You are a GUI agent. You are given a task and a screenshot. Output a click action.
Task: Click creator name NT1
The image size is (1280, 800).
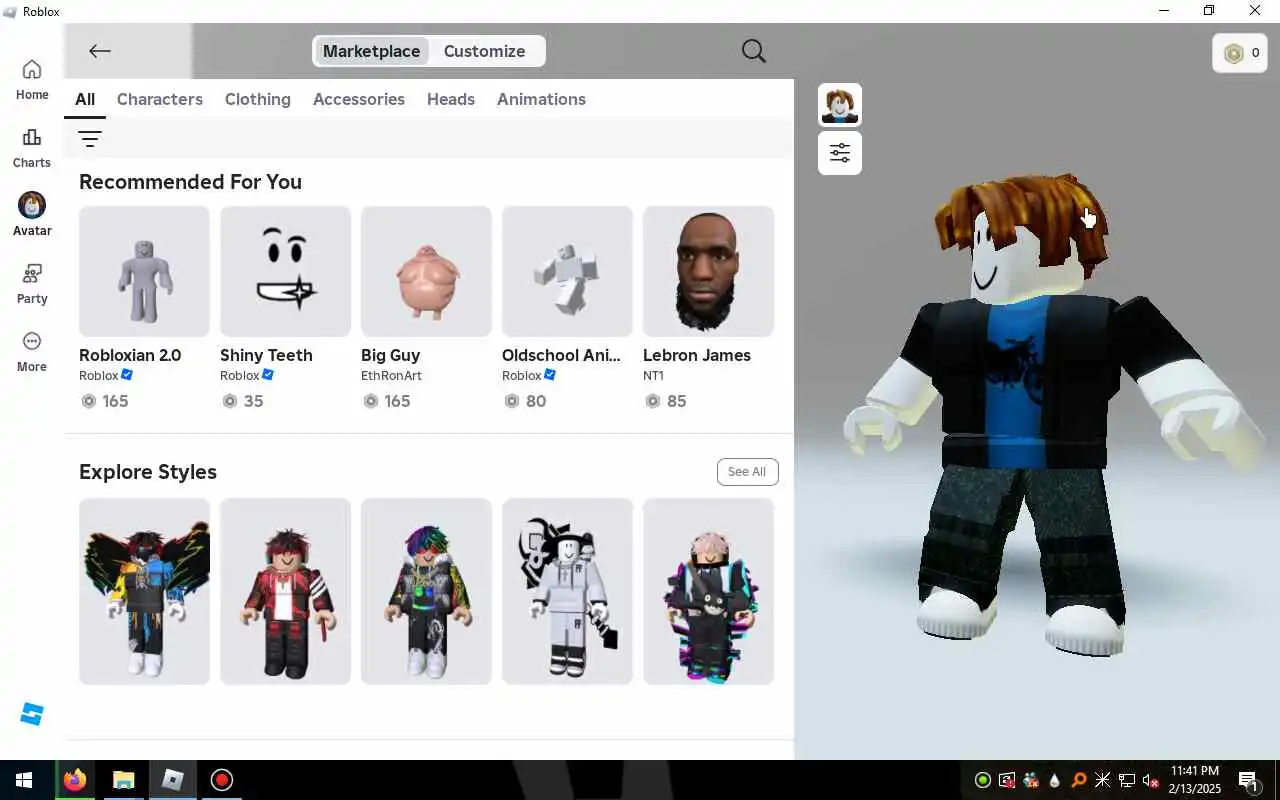click(653, 376)
